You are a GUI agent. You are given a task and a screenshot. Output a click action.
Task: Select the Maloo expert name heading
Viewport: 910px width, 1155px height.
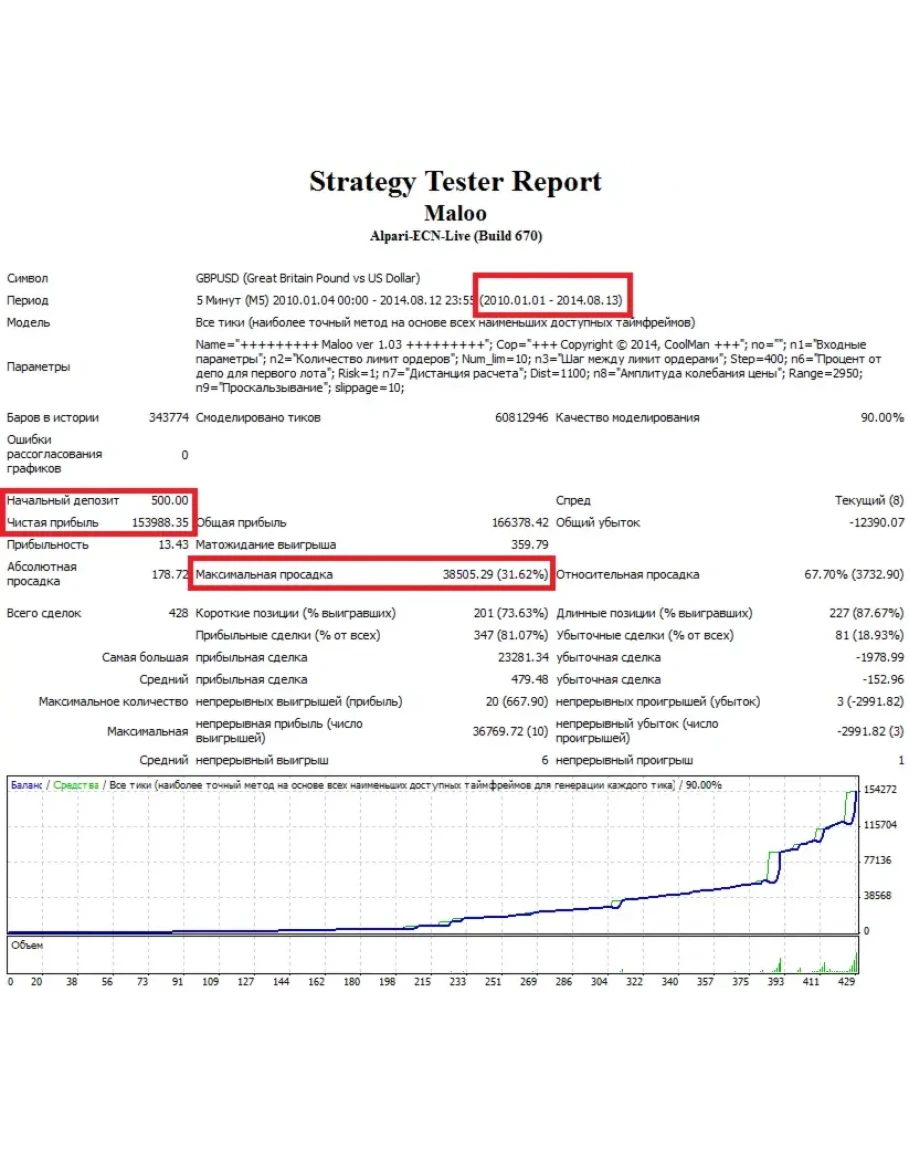[x=455, y=213]
